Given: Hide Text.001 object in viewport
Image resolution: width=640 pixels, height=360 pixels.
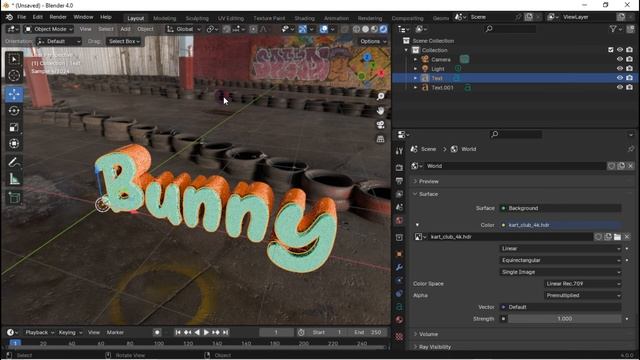Looking at the screenshot, I should click(620, 87).
